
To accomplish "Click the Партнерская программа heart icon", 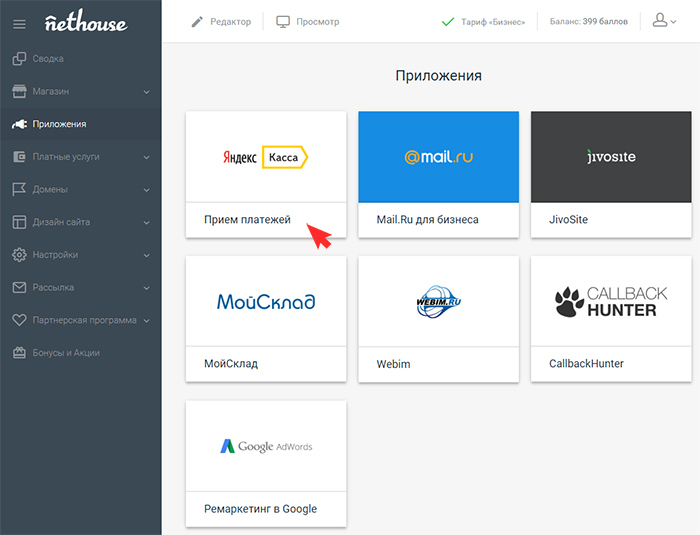I will [19, 320].
